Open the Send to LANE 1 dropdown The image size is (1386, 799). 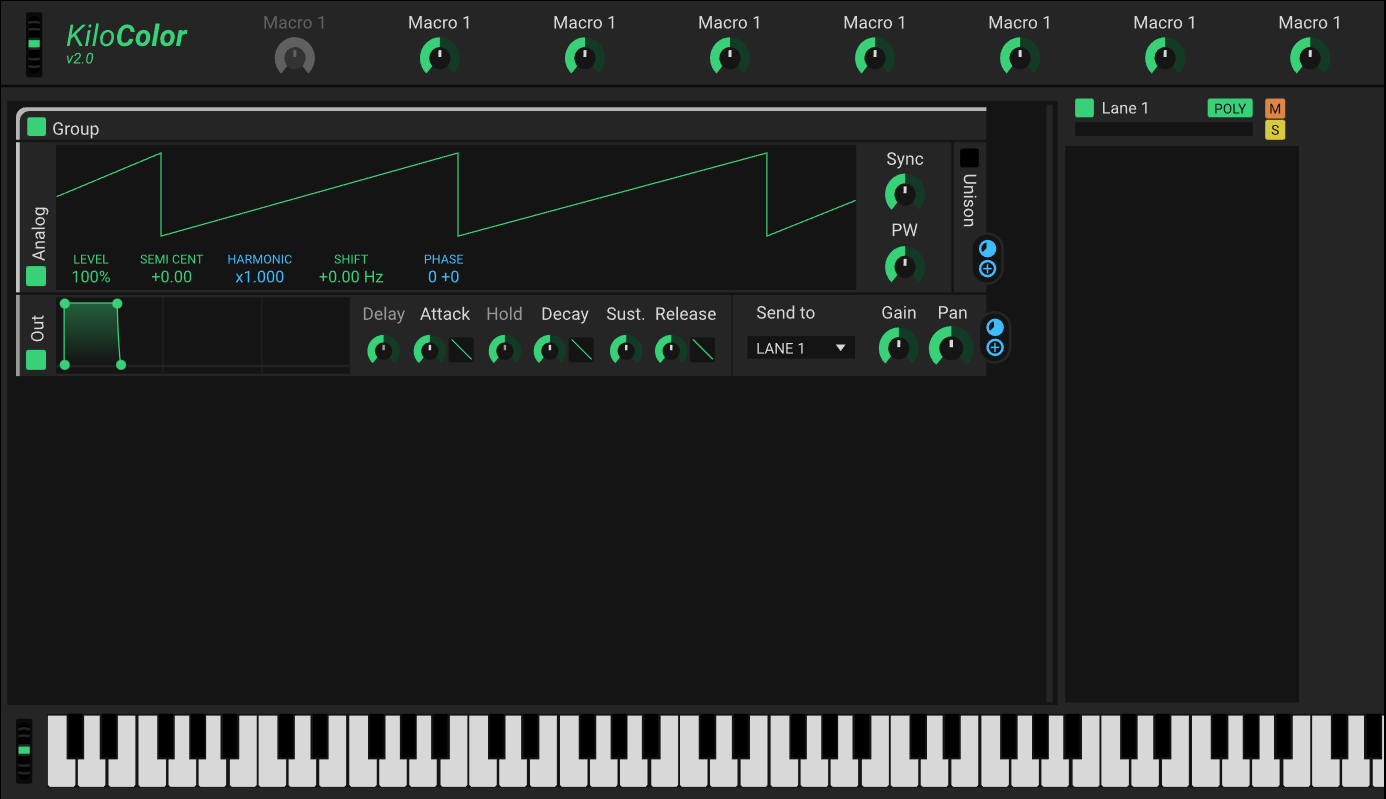pos(800,347)
